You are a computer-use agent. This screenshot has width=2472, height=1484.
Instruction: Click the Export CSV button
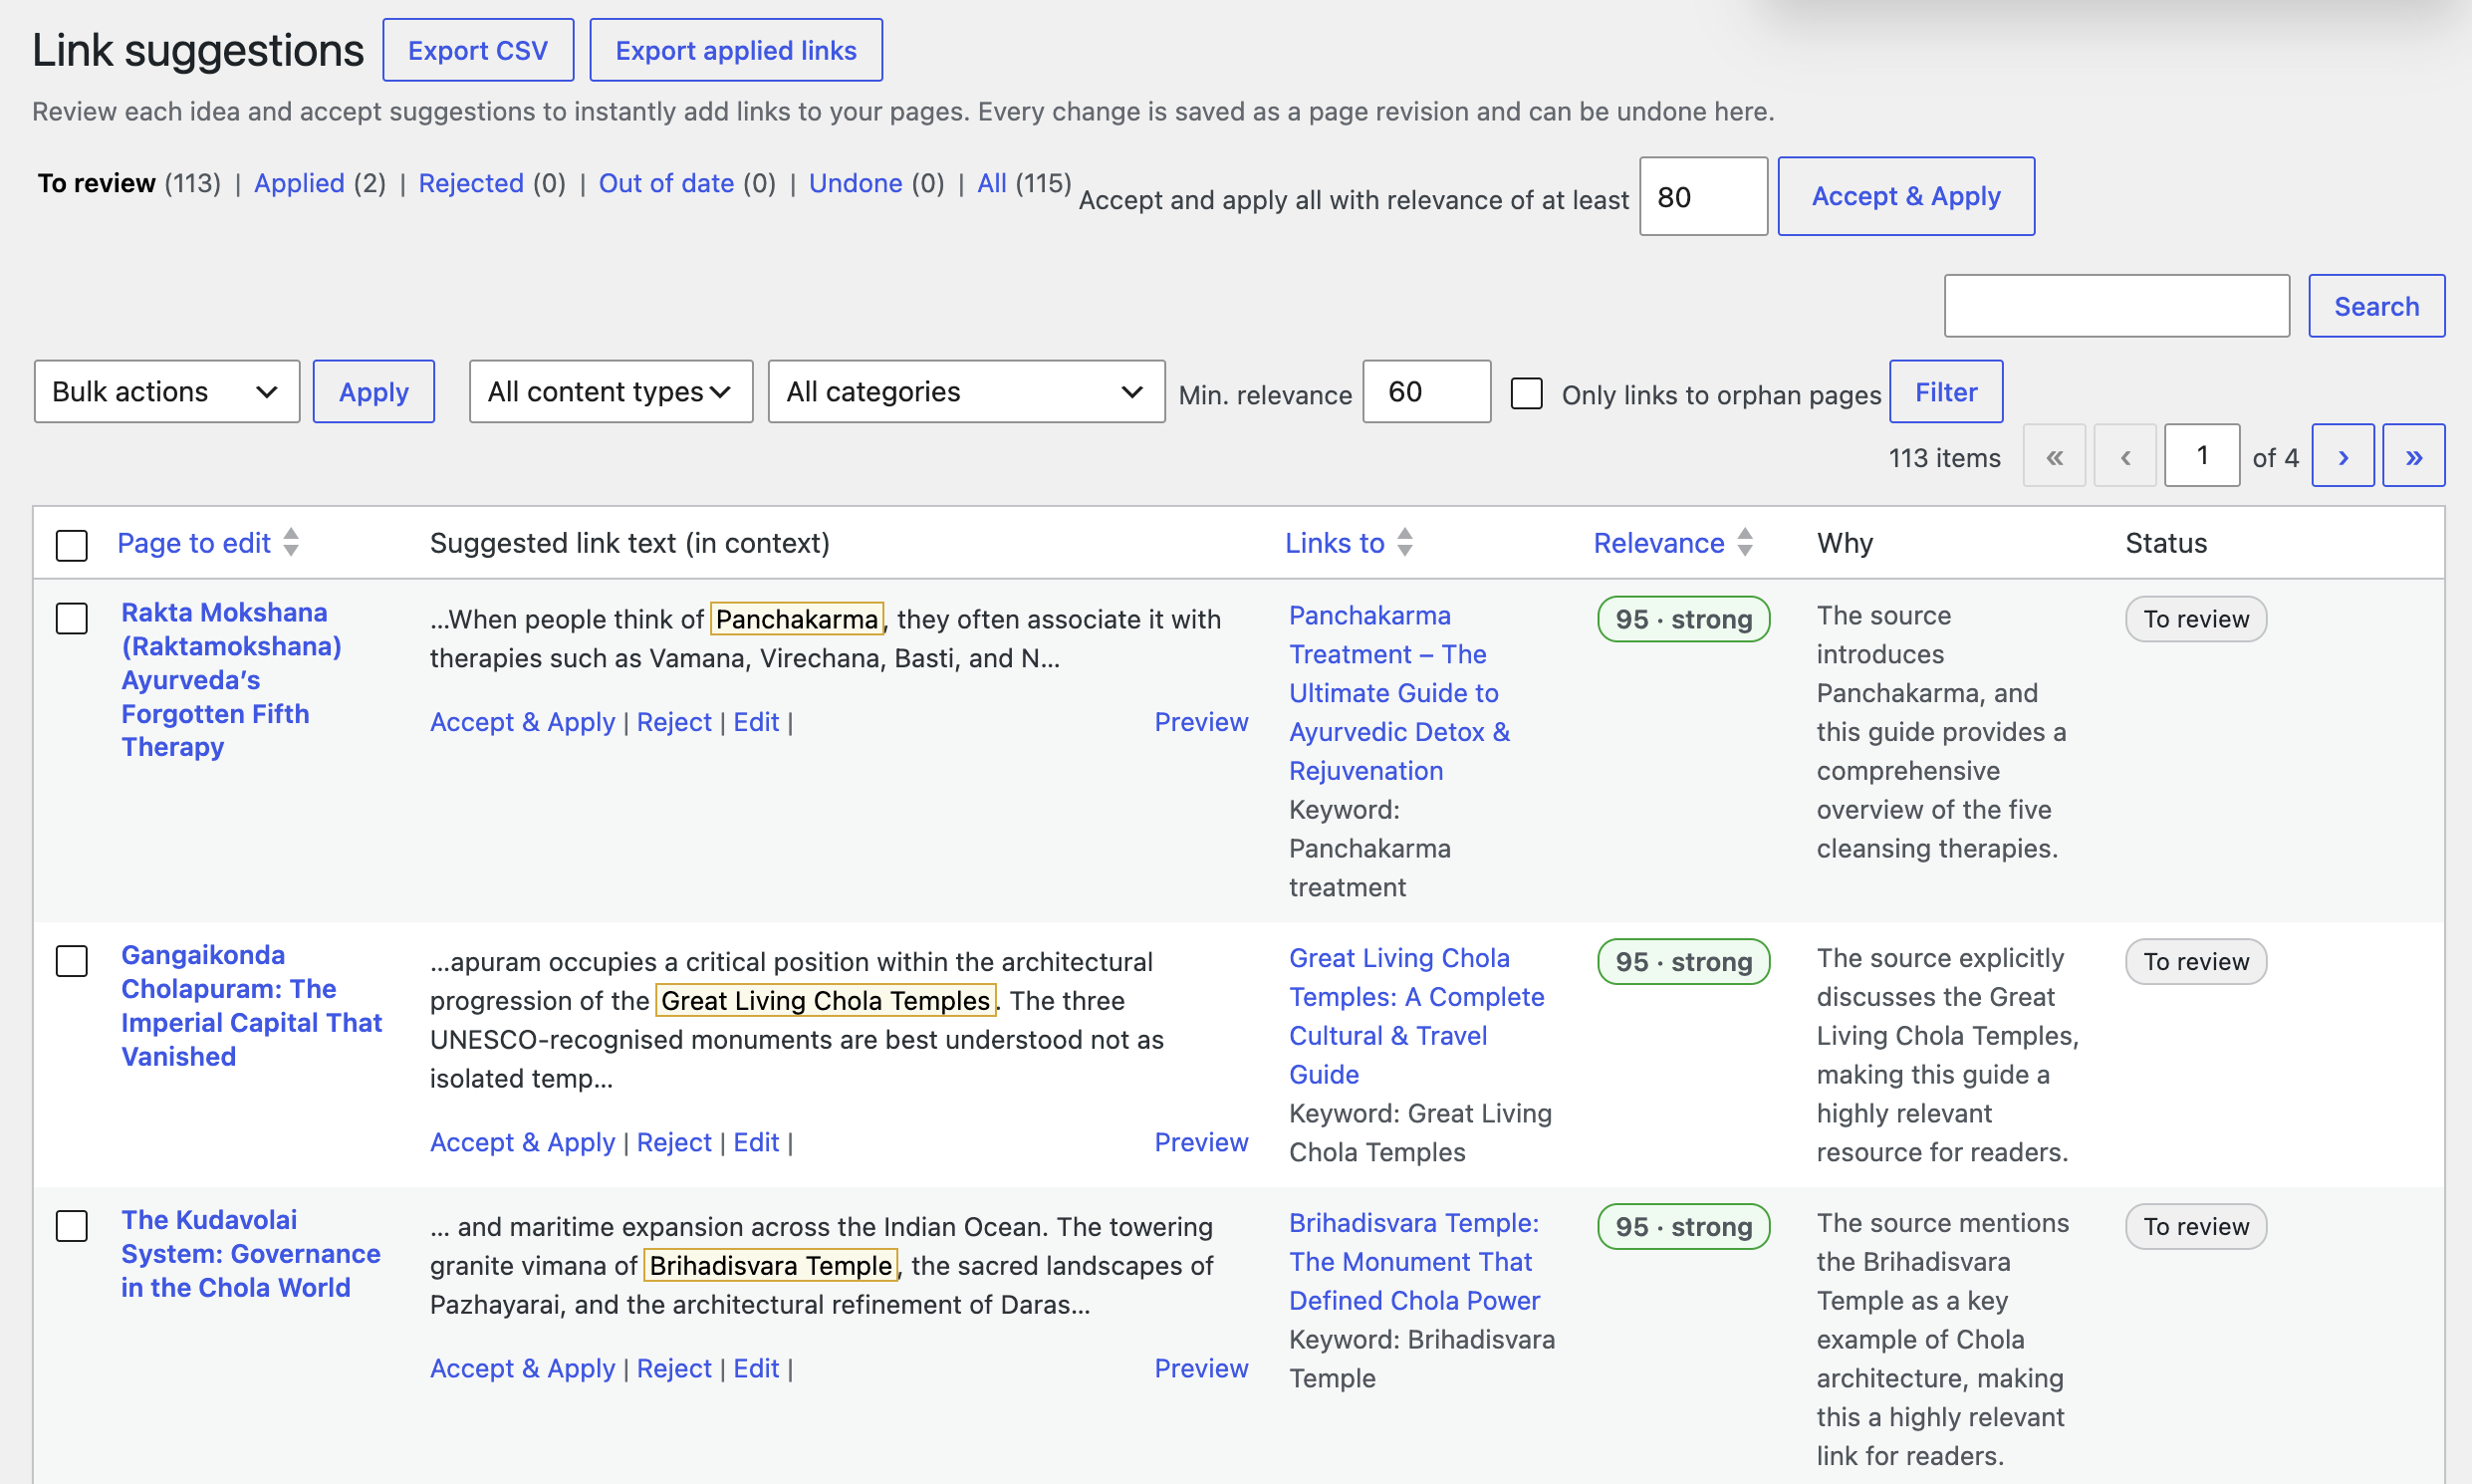tap(478, 50)
